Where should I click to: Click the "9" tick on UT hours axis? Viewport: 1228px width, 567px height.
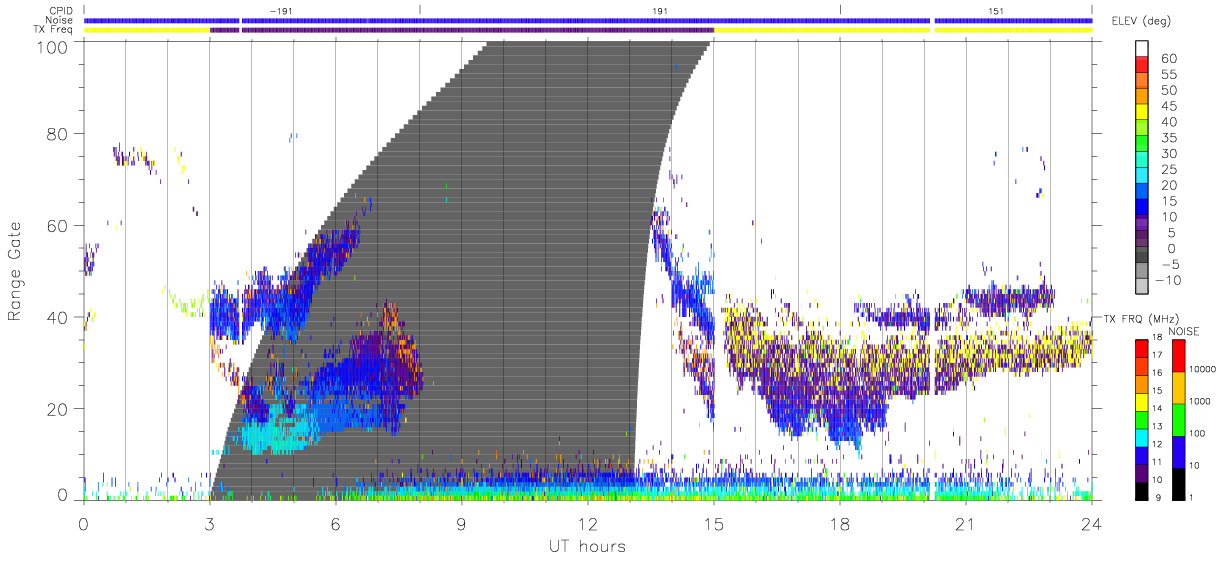pyautogui.click(x=462, y=524)
